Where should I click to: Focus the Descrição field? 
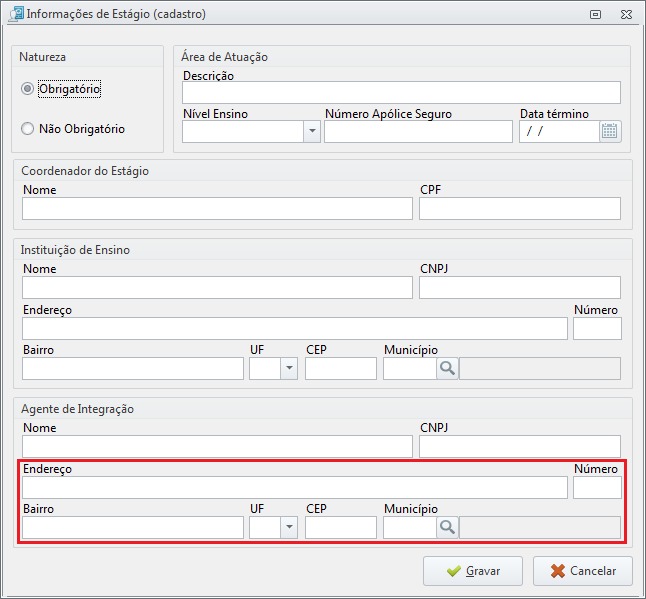point(402,92)
